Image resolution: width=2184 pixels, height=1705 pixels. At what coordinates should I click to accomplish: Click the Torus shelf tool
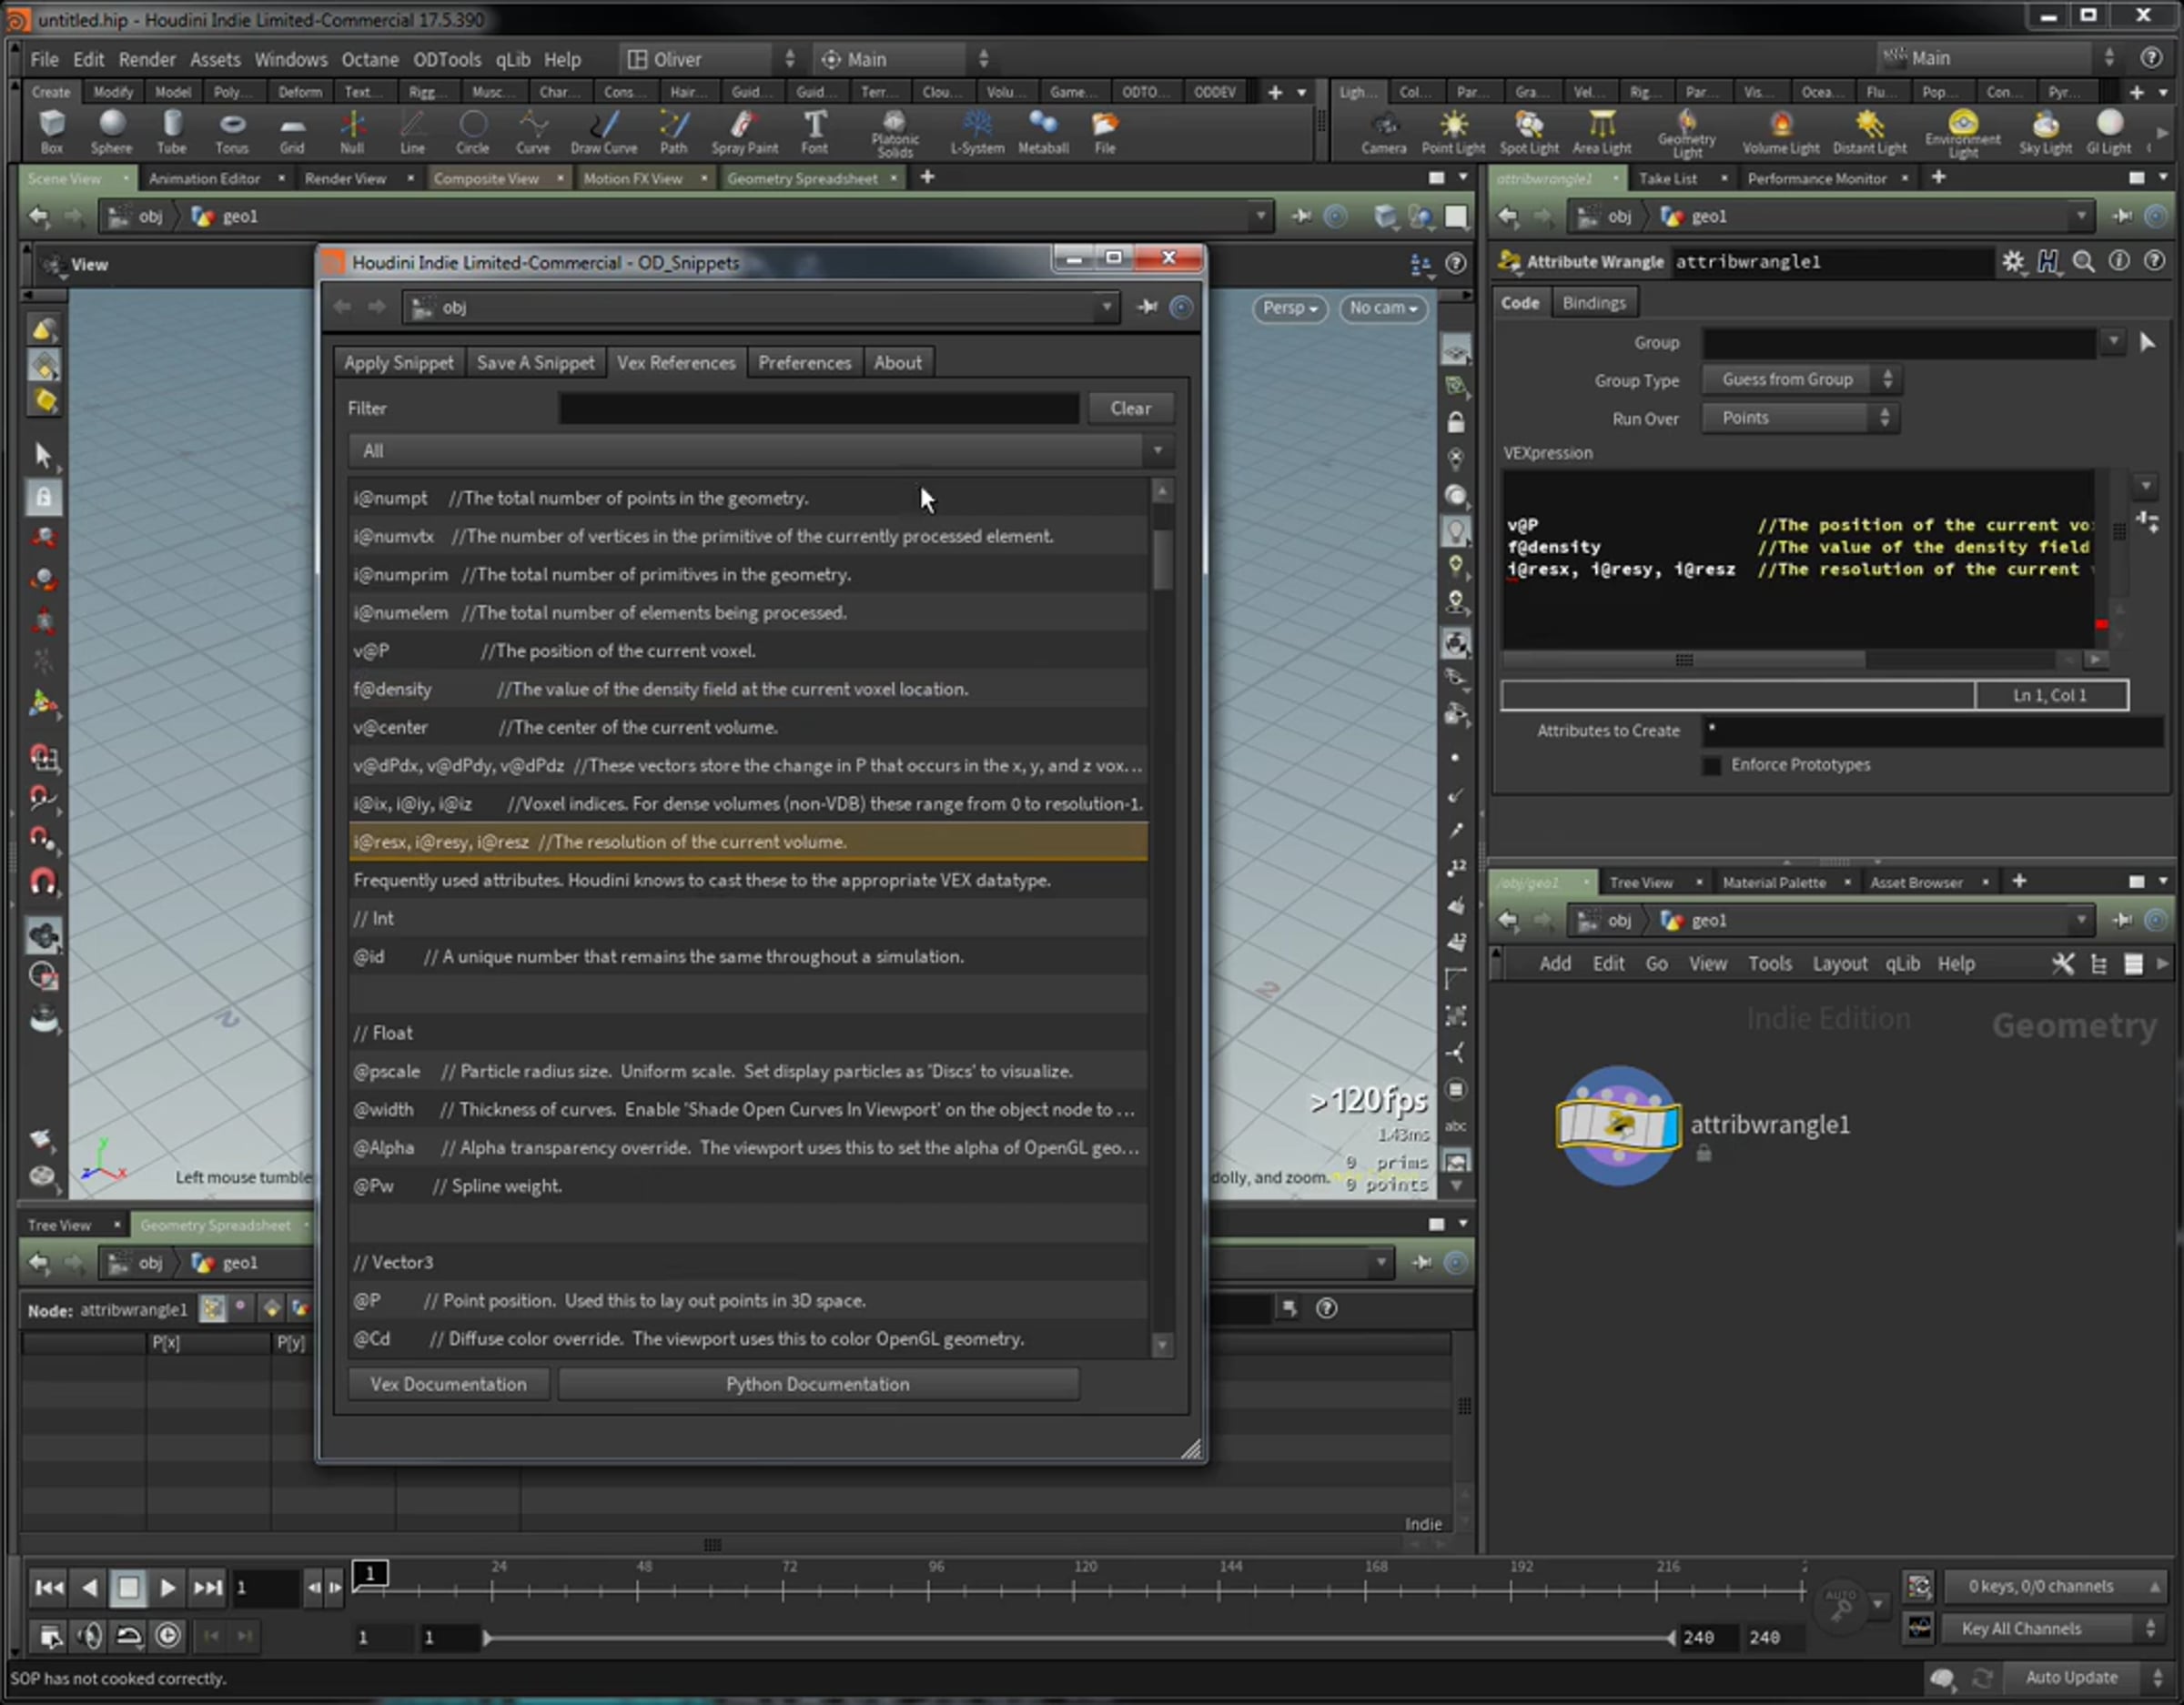[x=231, y=131]
